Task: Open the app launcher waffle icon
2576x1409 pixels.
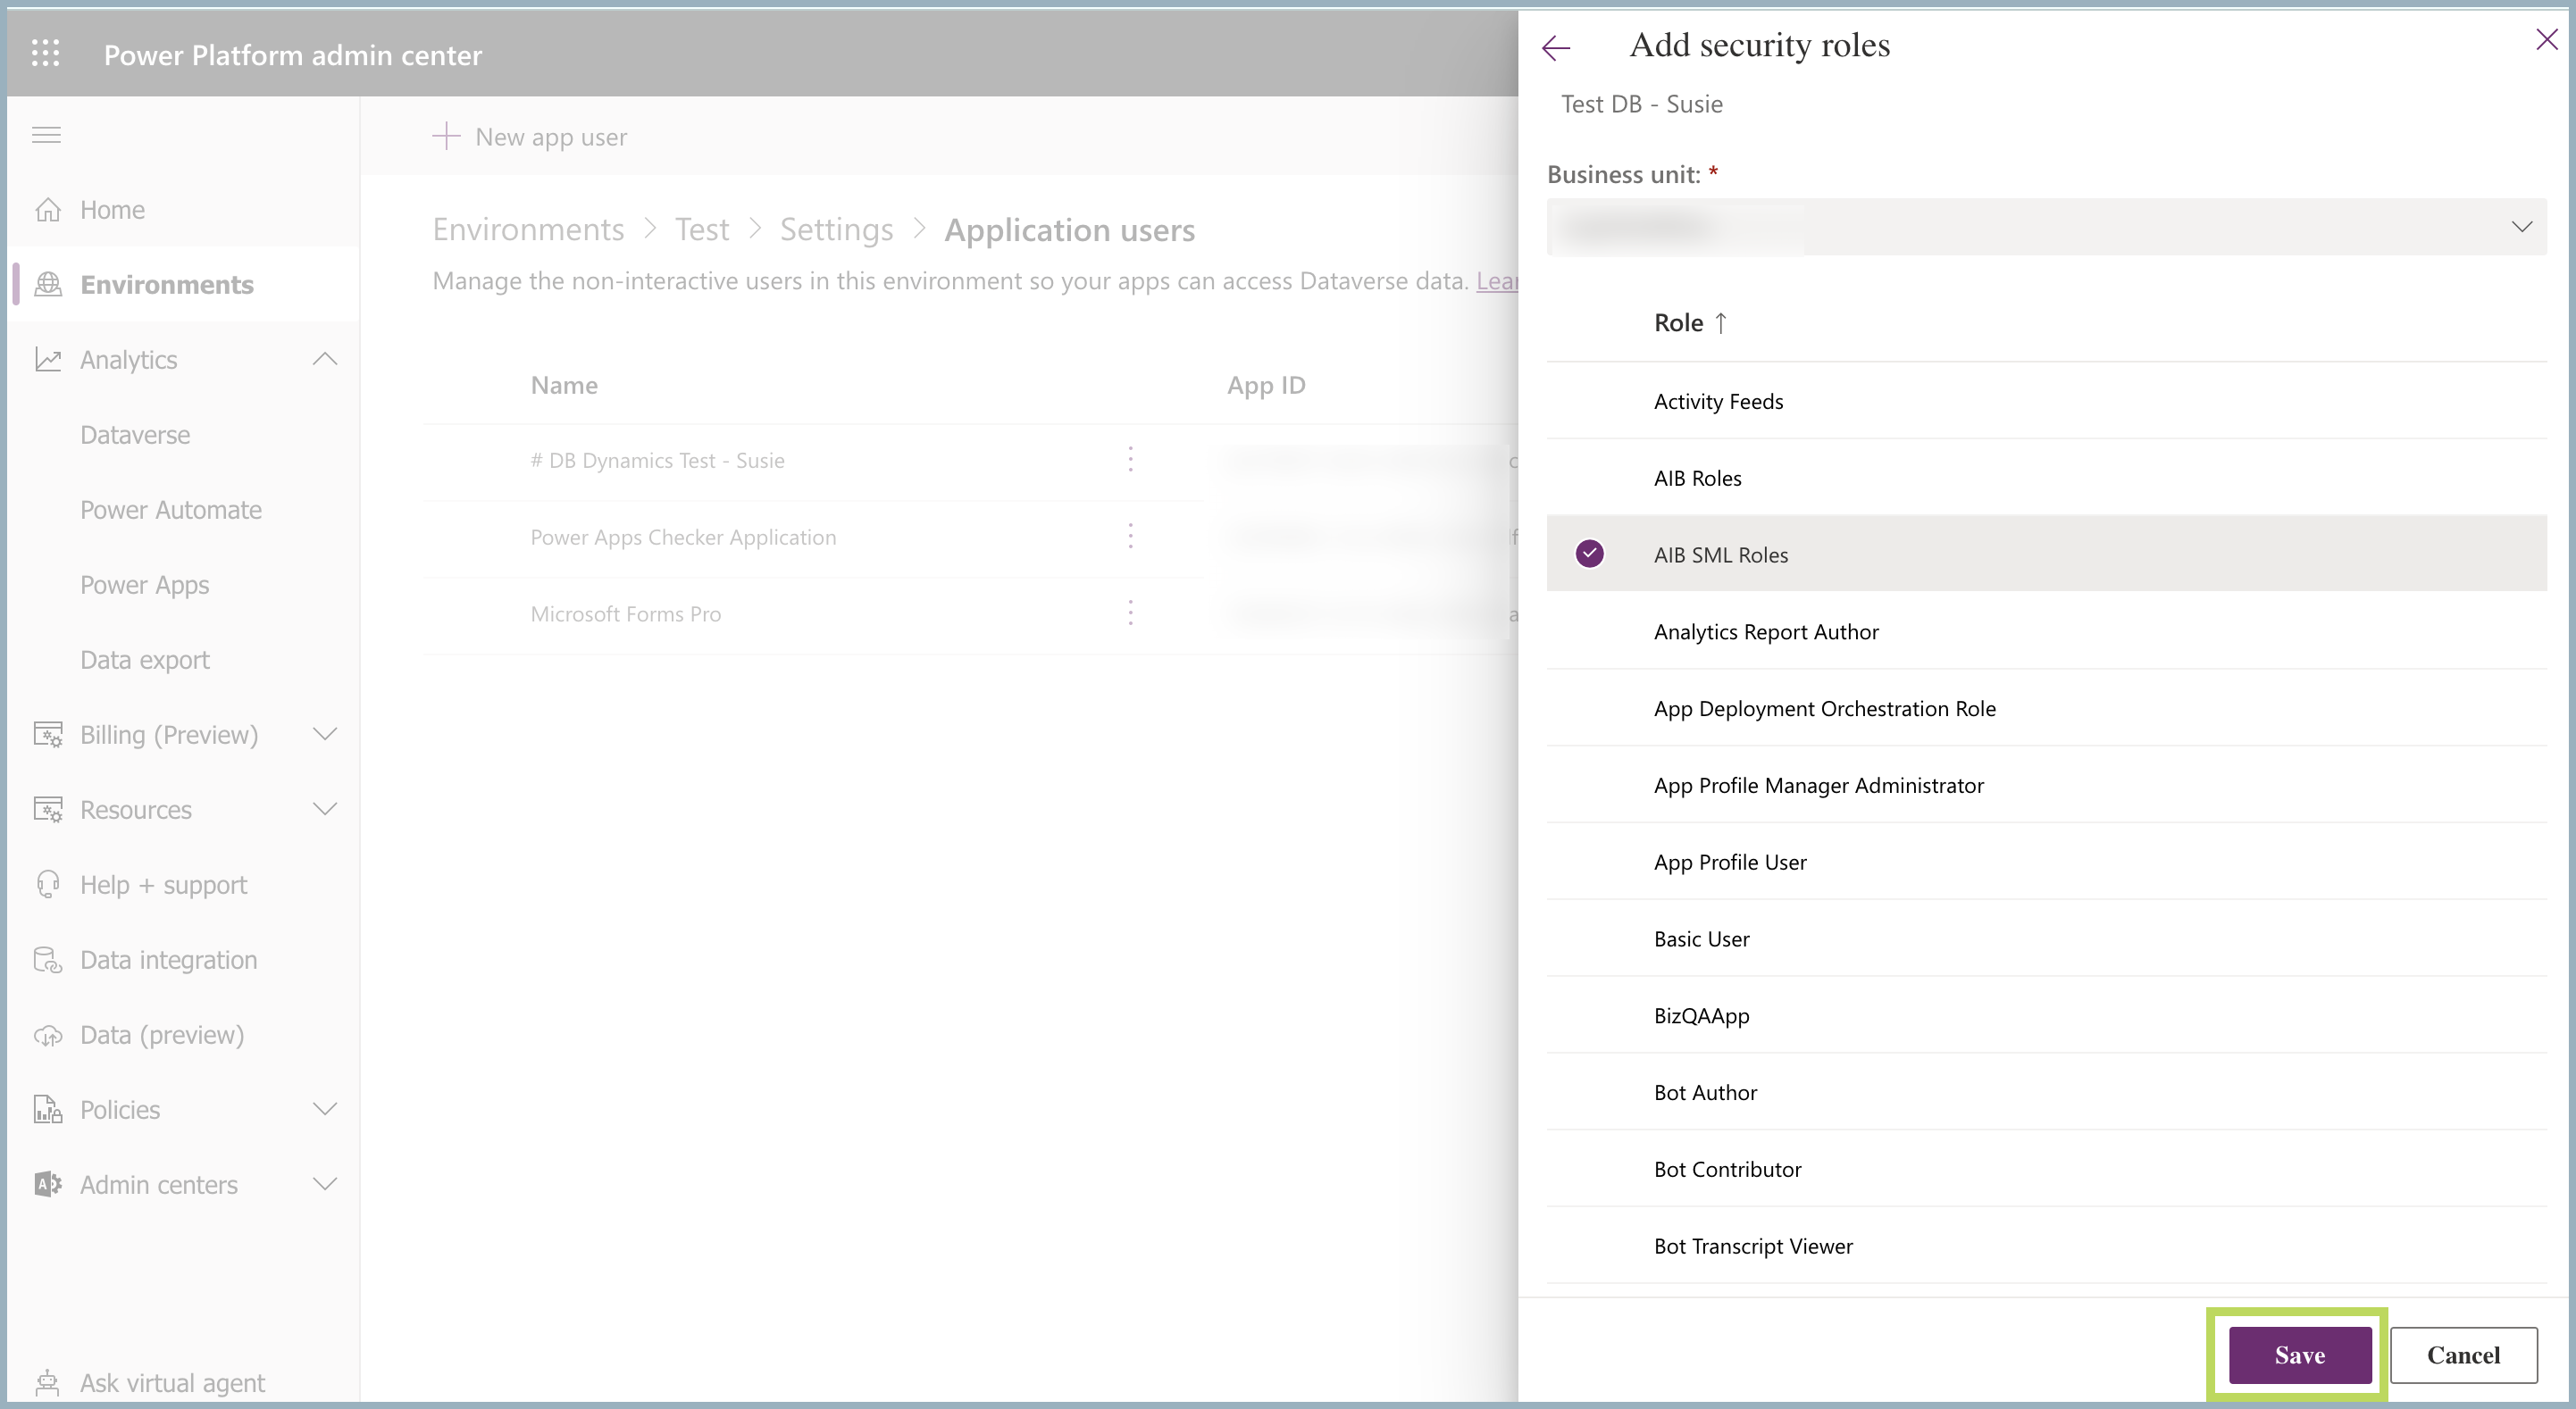Action: (x=45, y=53)
